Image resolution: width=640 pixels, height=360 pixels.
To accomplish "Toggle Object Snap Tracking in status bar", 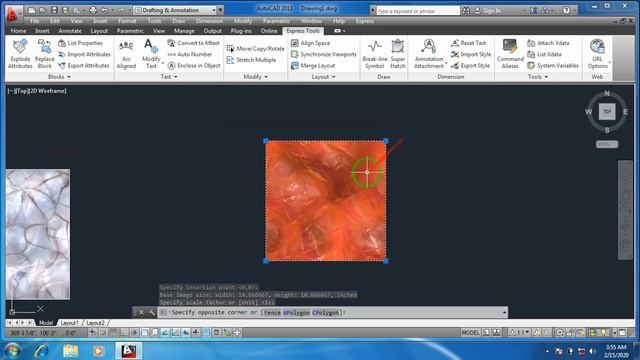I will (165, 333).
